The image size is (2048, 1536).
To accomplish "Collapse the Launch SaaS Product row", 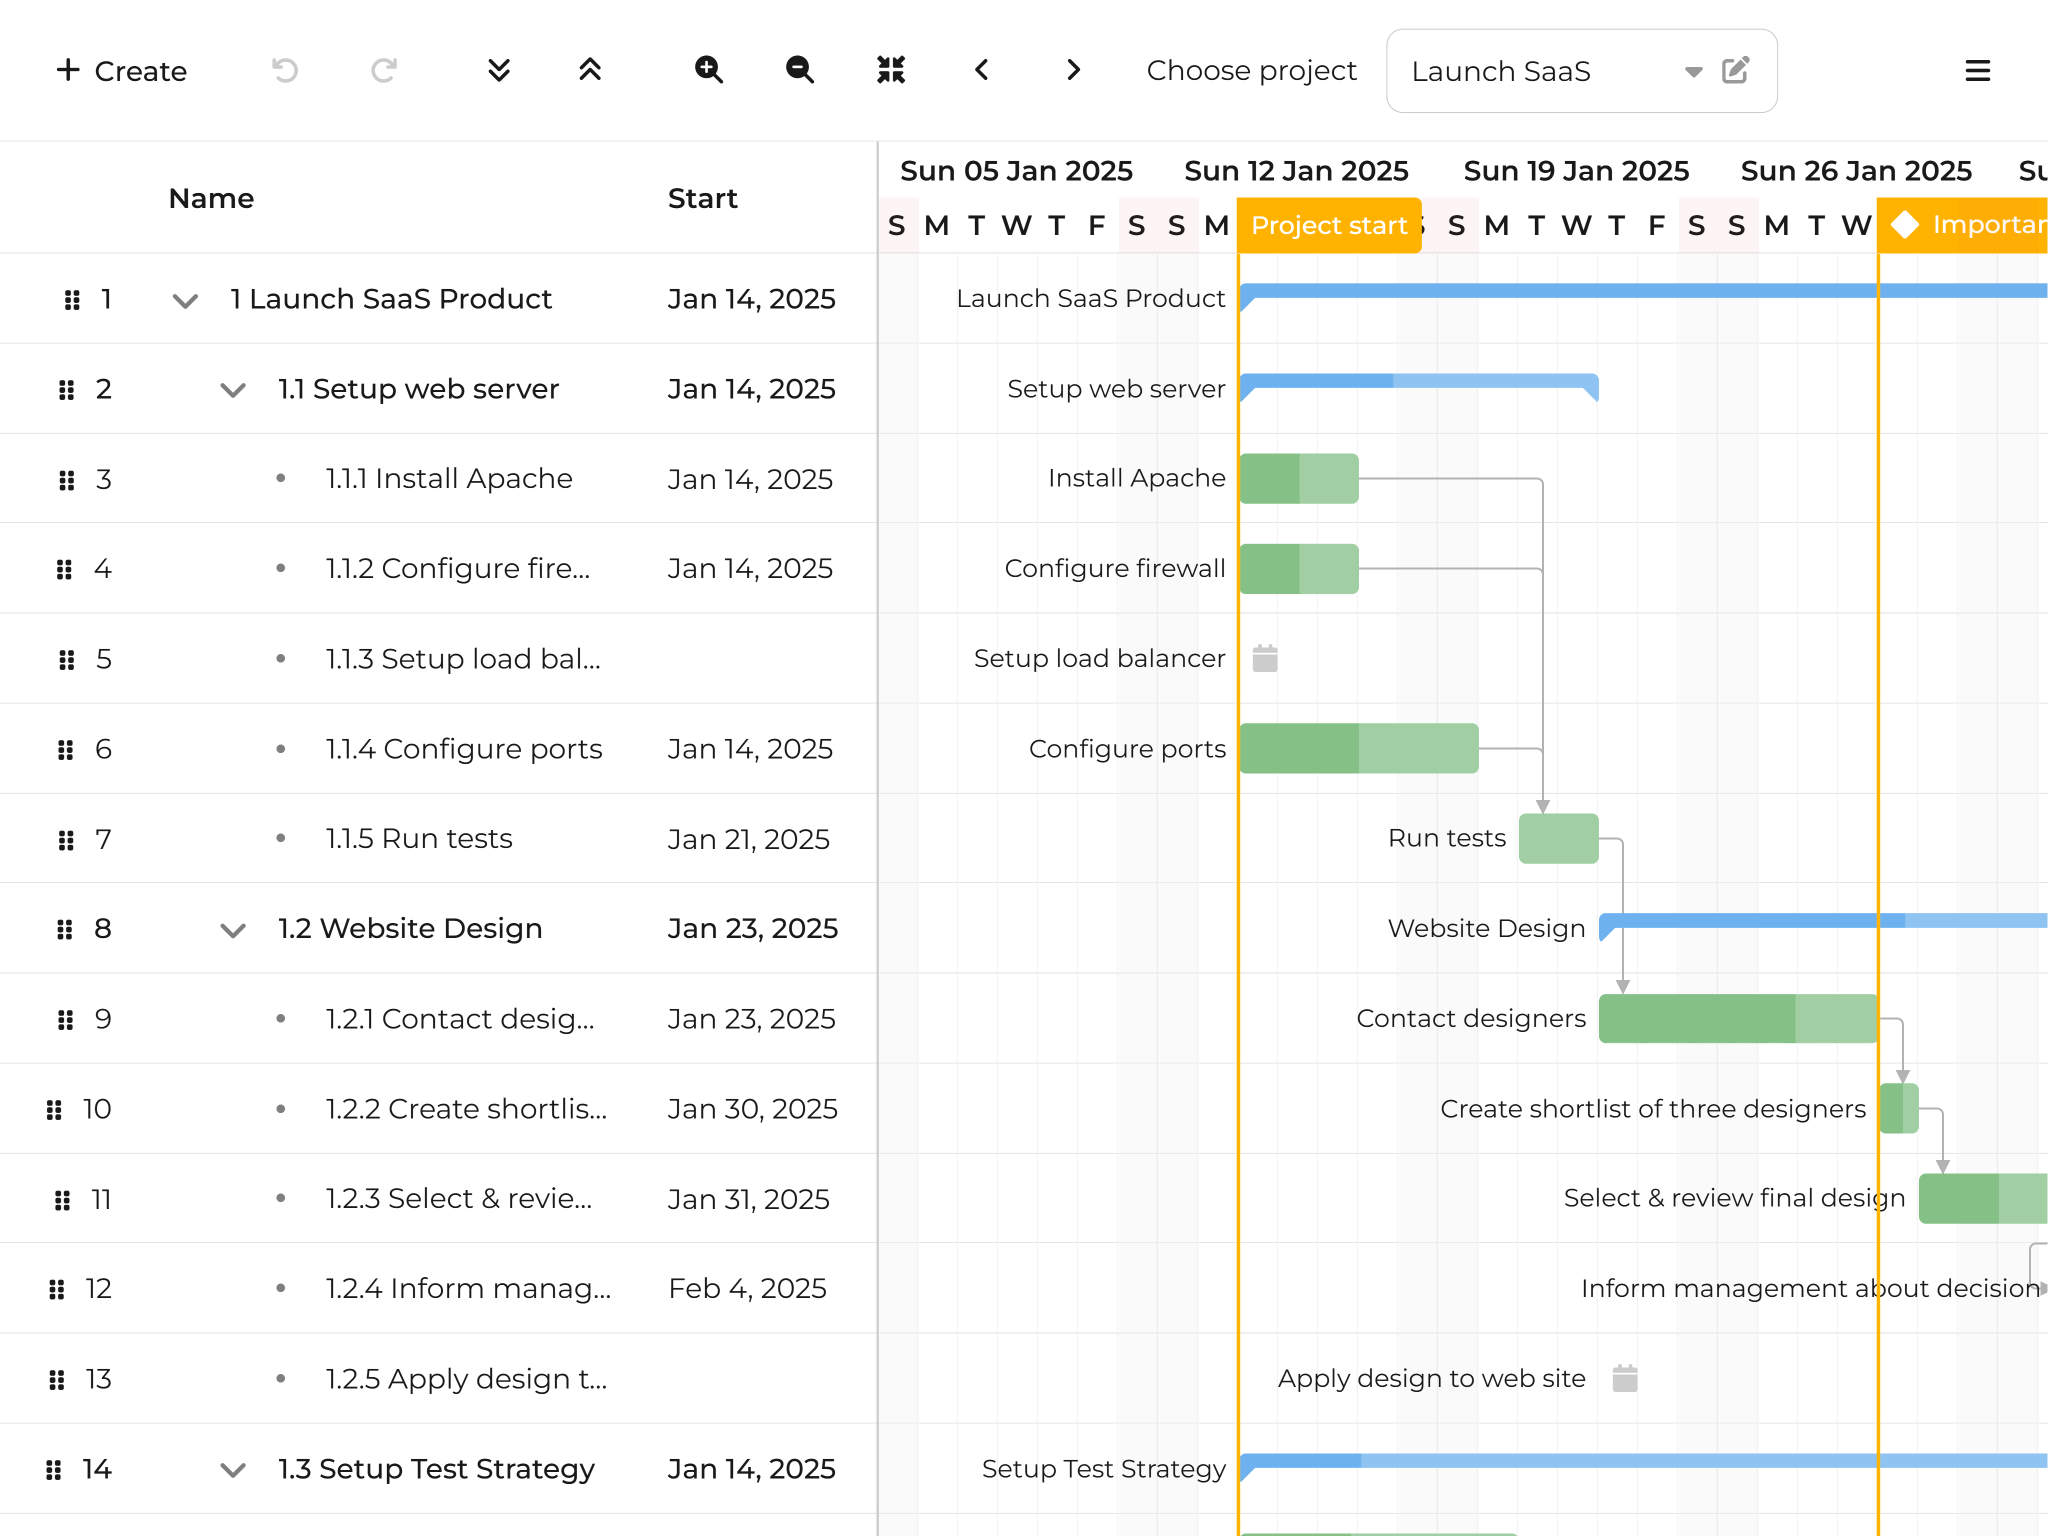I will tap(185, 300).
